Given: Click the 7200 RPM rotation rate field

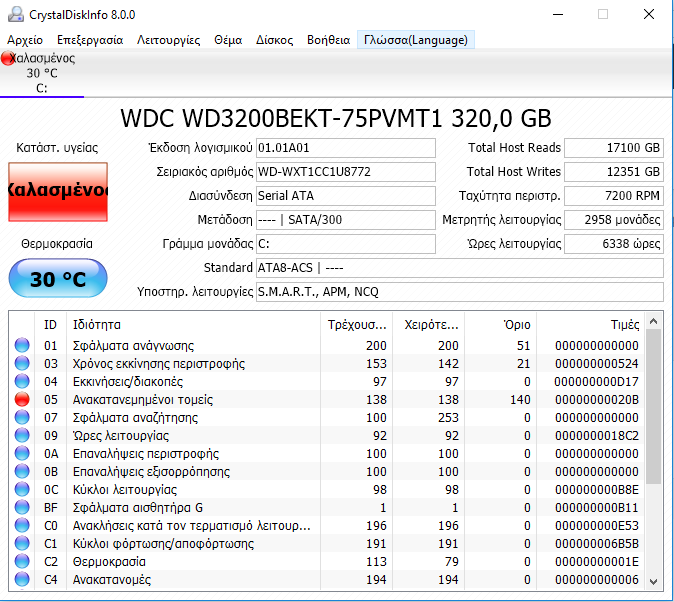Looking at the screenshot, I should pos(614,196).
